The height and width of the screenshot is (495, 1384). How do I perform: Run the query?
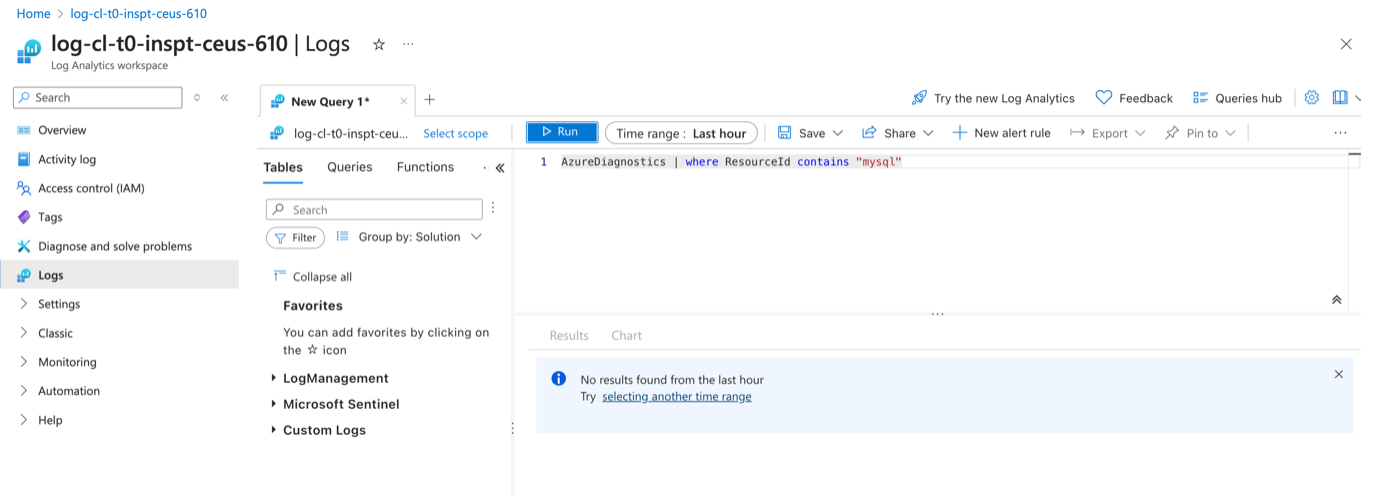(x=562, y=132)
